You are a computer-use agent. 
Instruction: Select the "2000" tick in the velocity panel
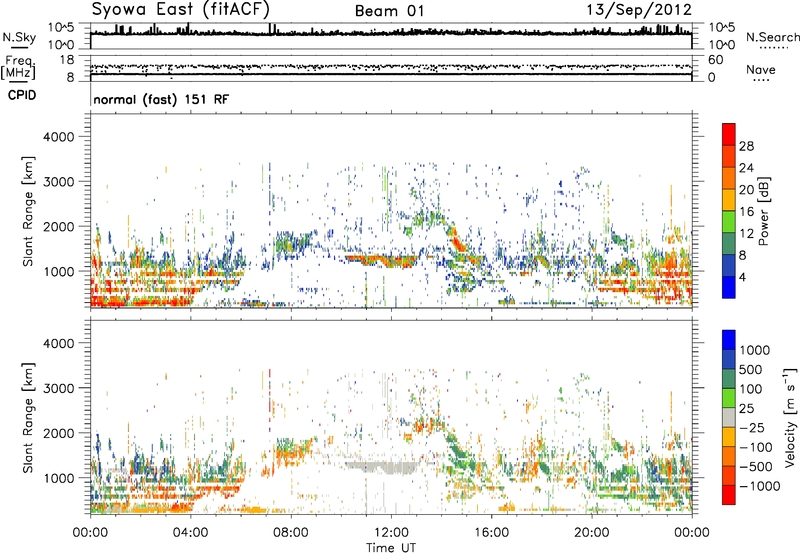[x=59, y=433]
